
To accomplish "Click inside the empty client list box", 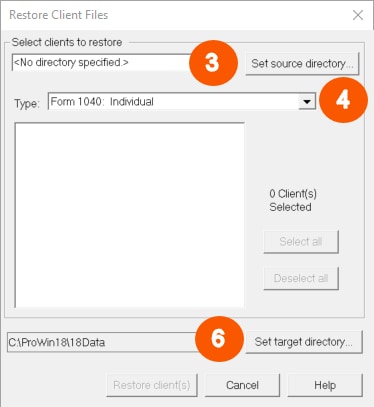I will point(130,215).
